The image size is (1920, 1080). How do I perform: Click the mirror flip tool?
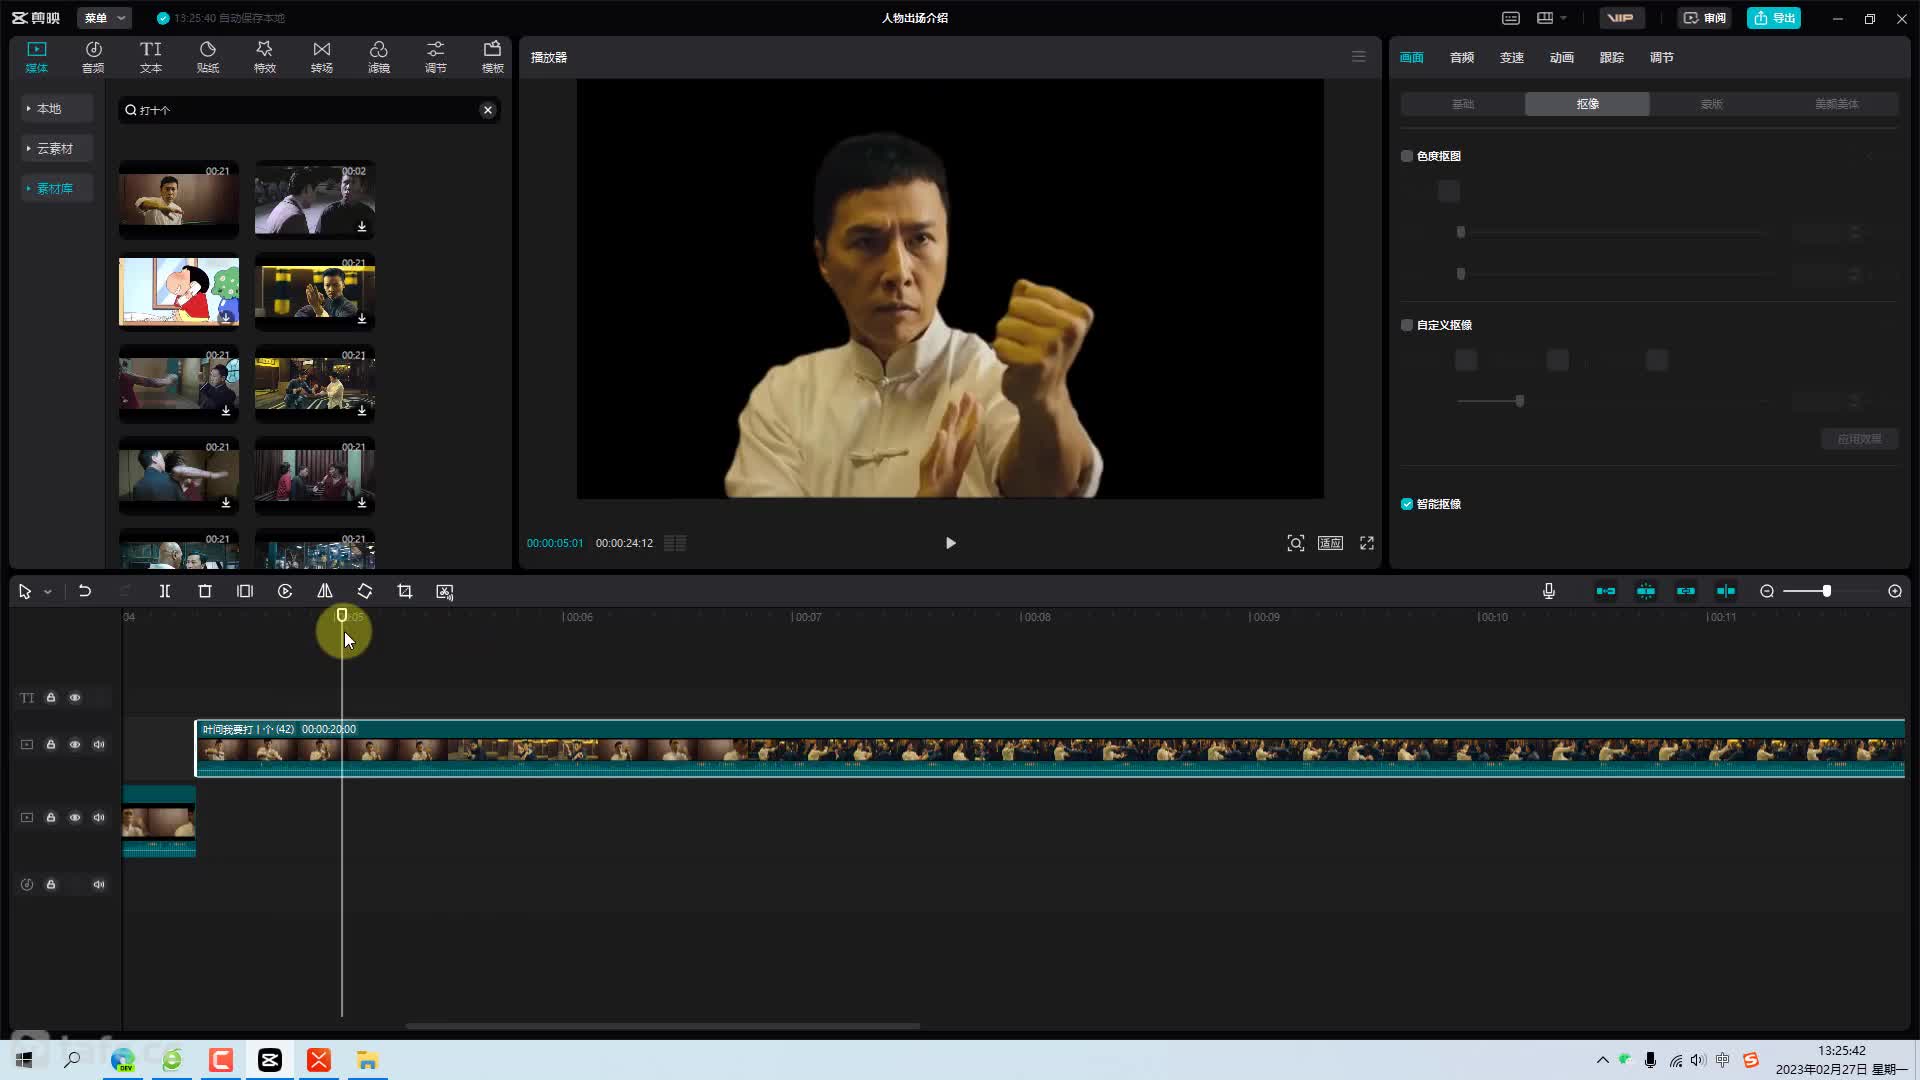point(325,591)
